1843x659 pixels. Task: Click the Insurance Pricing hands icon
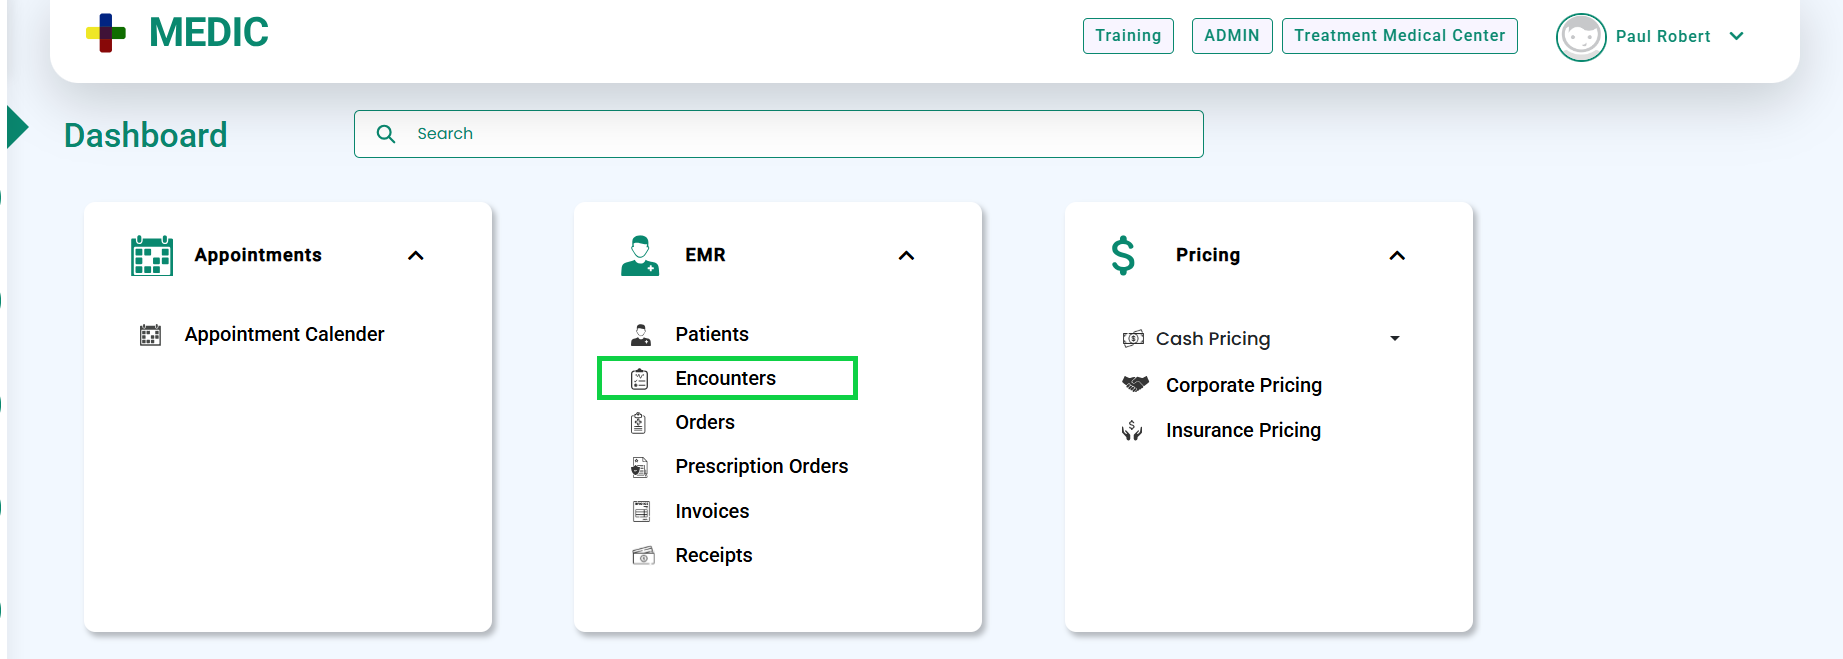(1132, 431)
